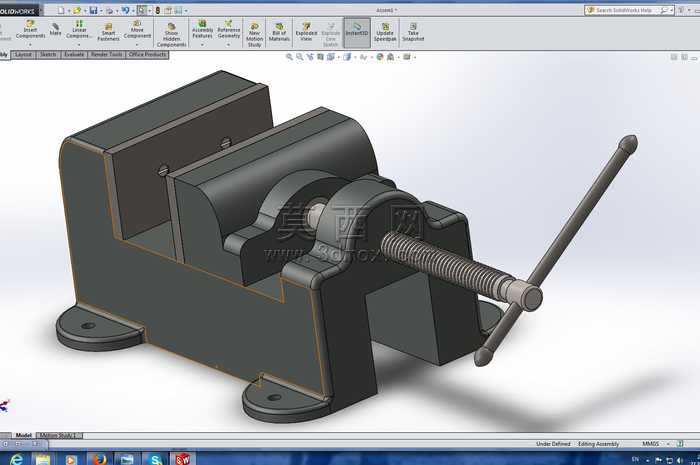Expand the Undo dropdown arrow
The image size is (700, 465).
[x=133, y=11]
